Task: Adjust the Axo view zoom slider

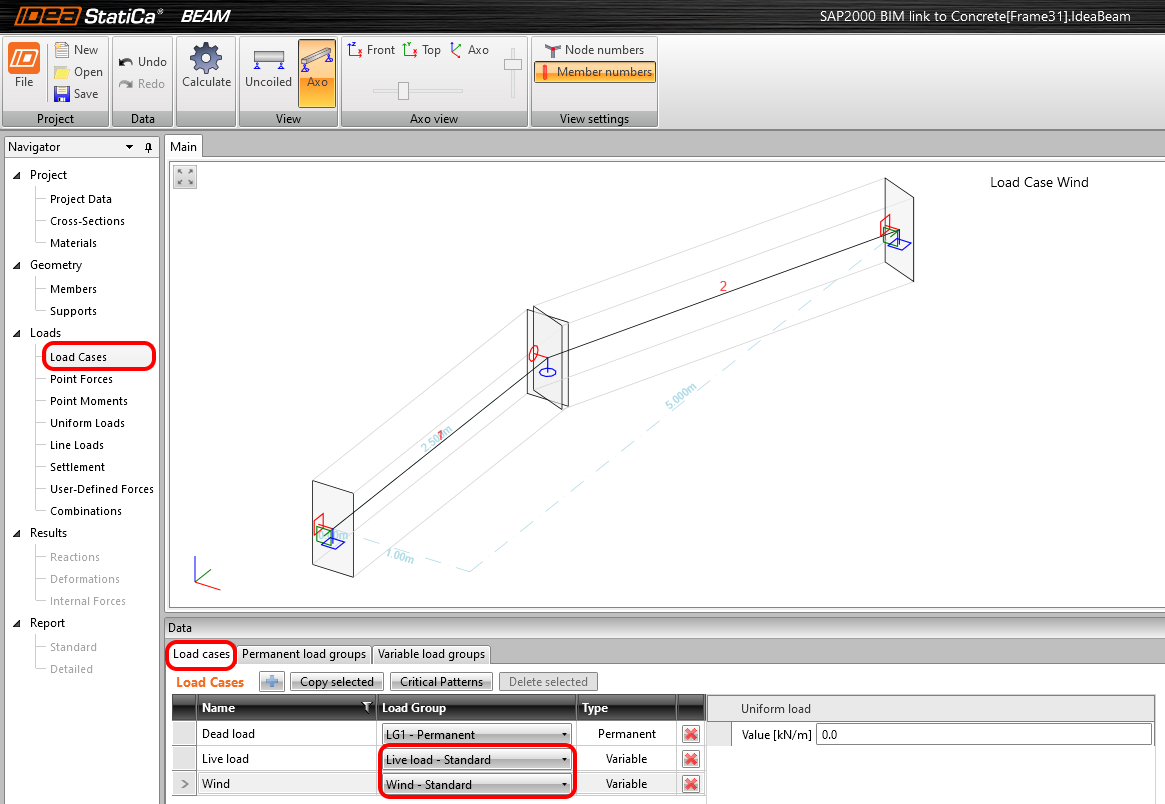Action: [404, 89]
